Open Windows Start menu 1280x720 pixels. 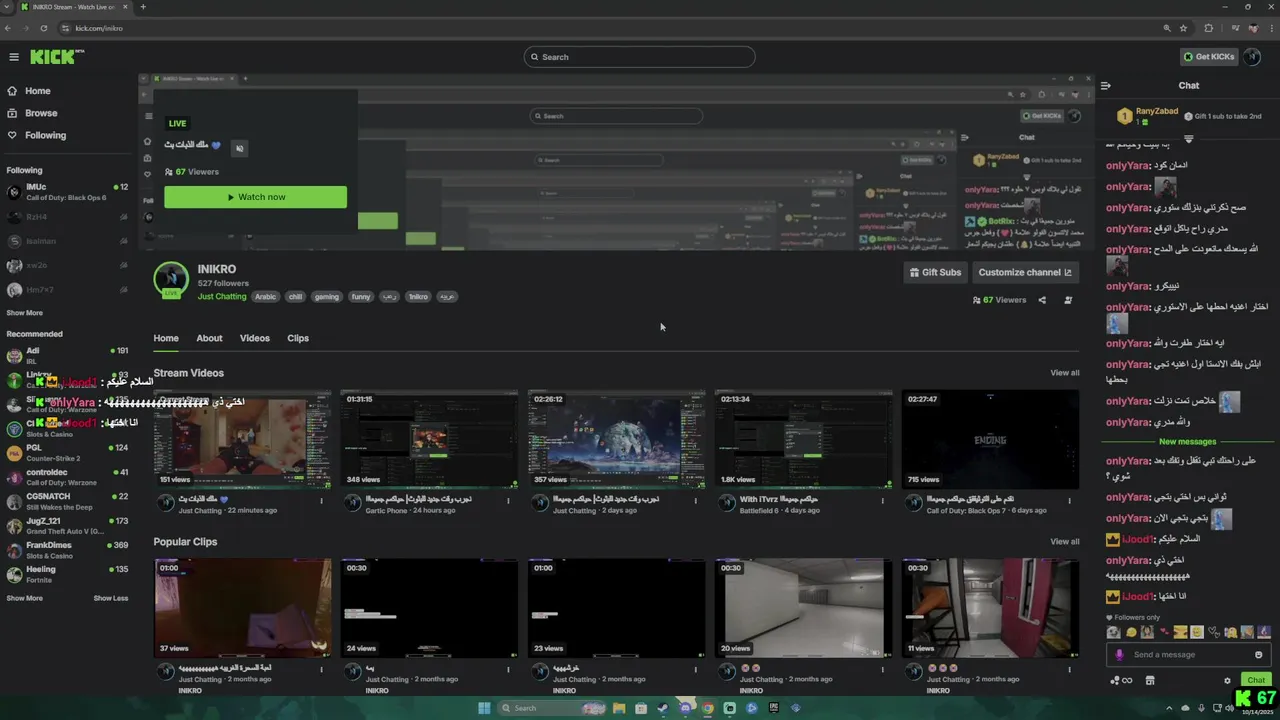(x=484, y=708)
